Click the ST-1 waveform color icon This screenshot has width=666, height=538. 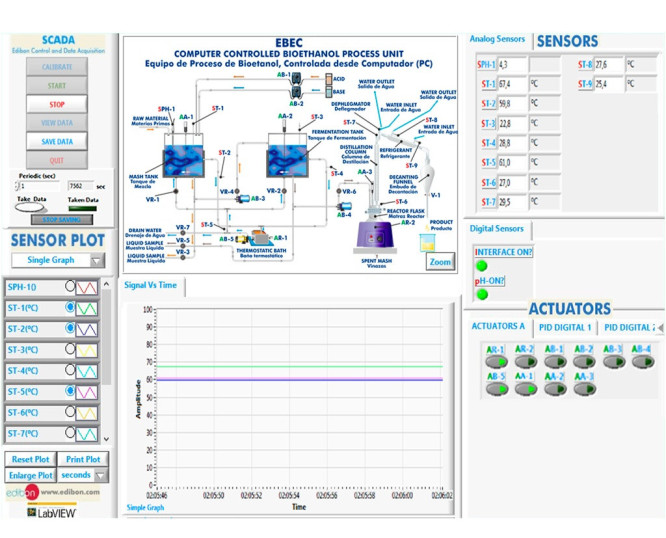(x=88, y=308)
